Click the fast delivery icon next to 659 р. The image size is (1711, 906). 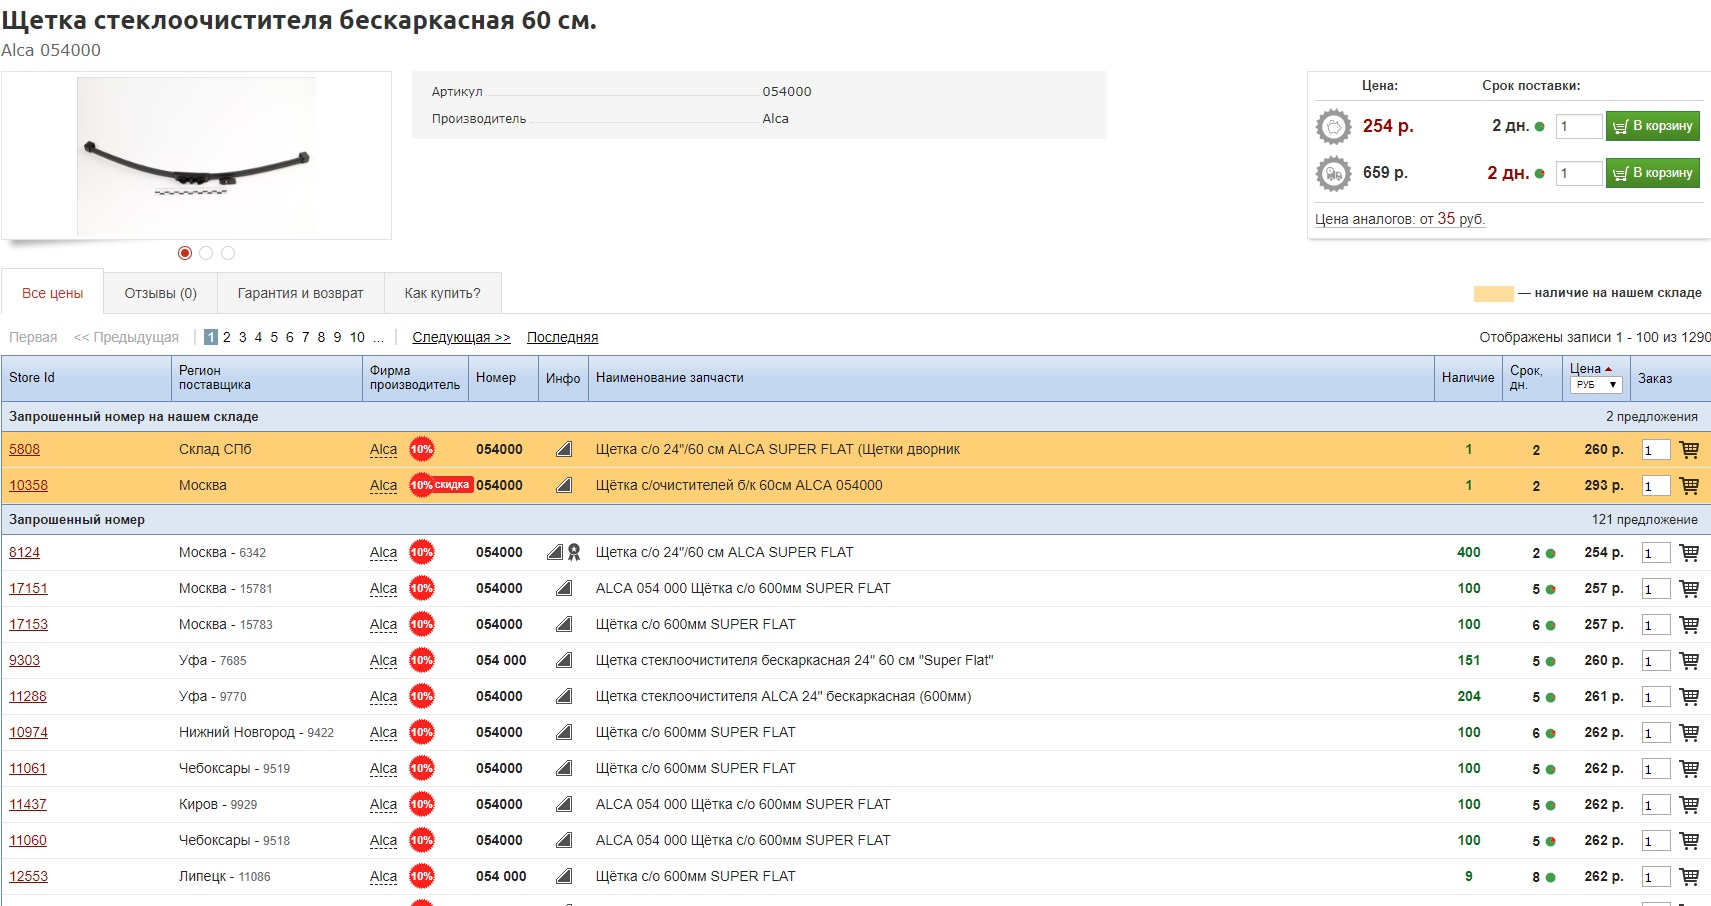coord(1333,173)
